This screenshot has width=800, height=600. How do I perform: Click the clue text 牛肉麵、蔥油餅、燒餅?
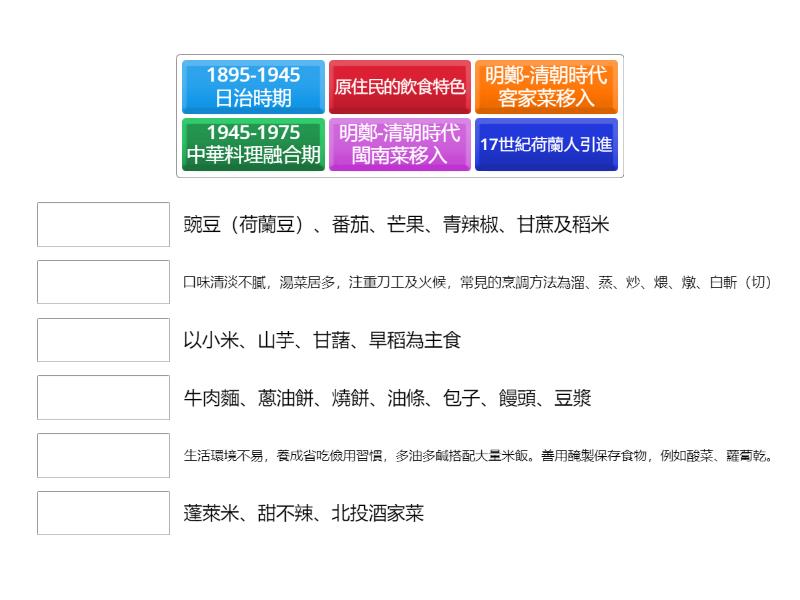point(387,398)
